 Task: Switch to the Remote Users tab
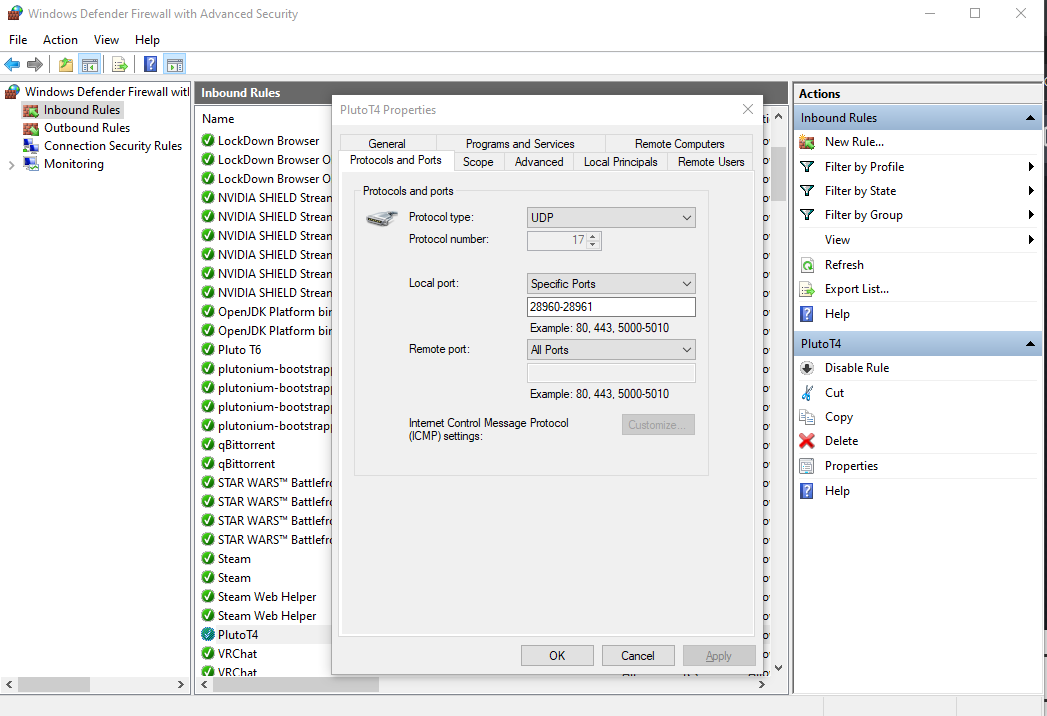(x=711, y=162)
